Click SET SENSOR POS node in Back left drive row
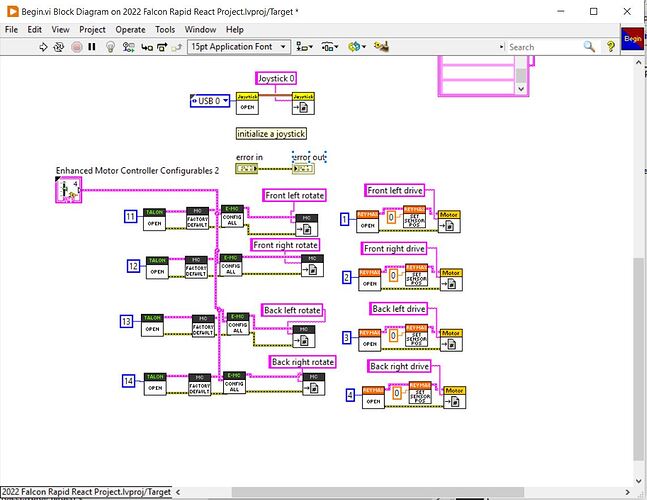The height and width of the screenshot is (500, 647). 416,335
